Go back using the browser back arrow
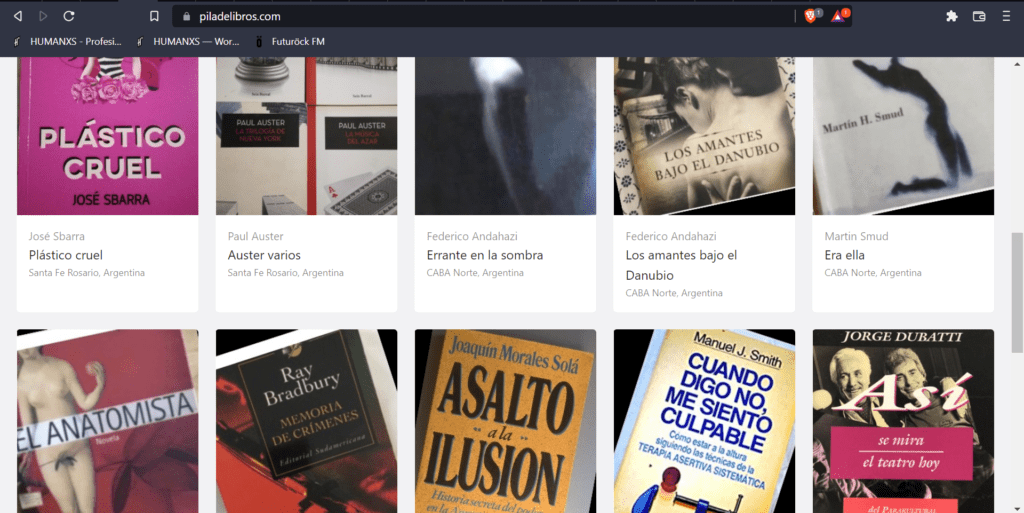Screen dimensions: 1024x513 click(x=18, y=16)
